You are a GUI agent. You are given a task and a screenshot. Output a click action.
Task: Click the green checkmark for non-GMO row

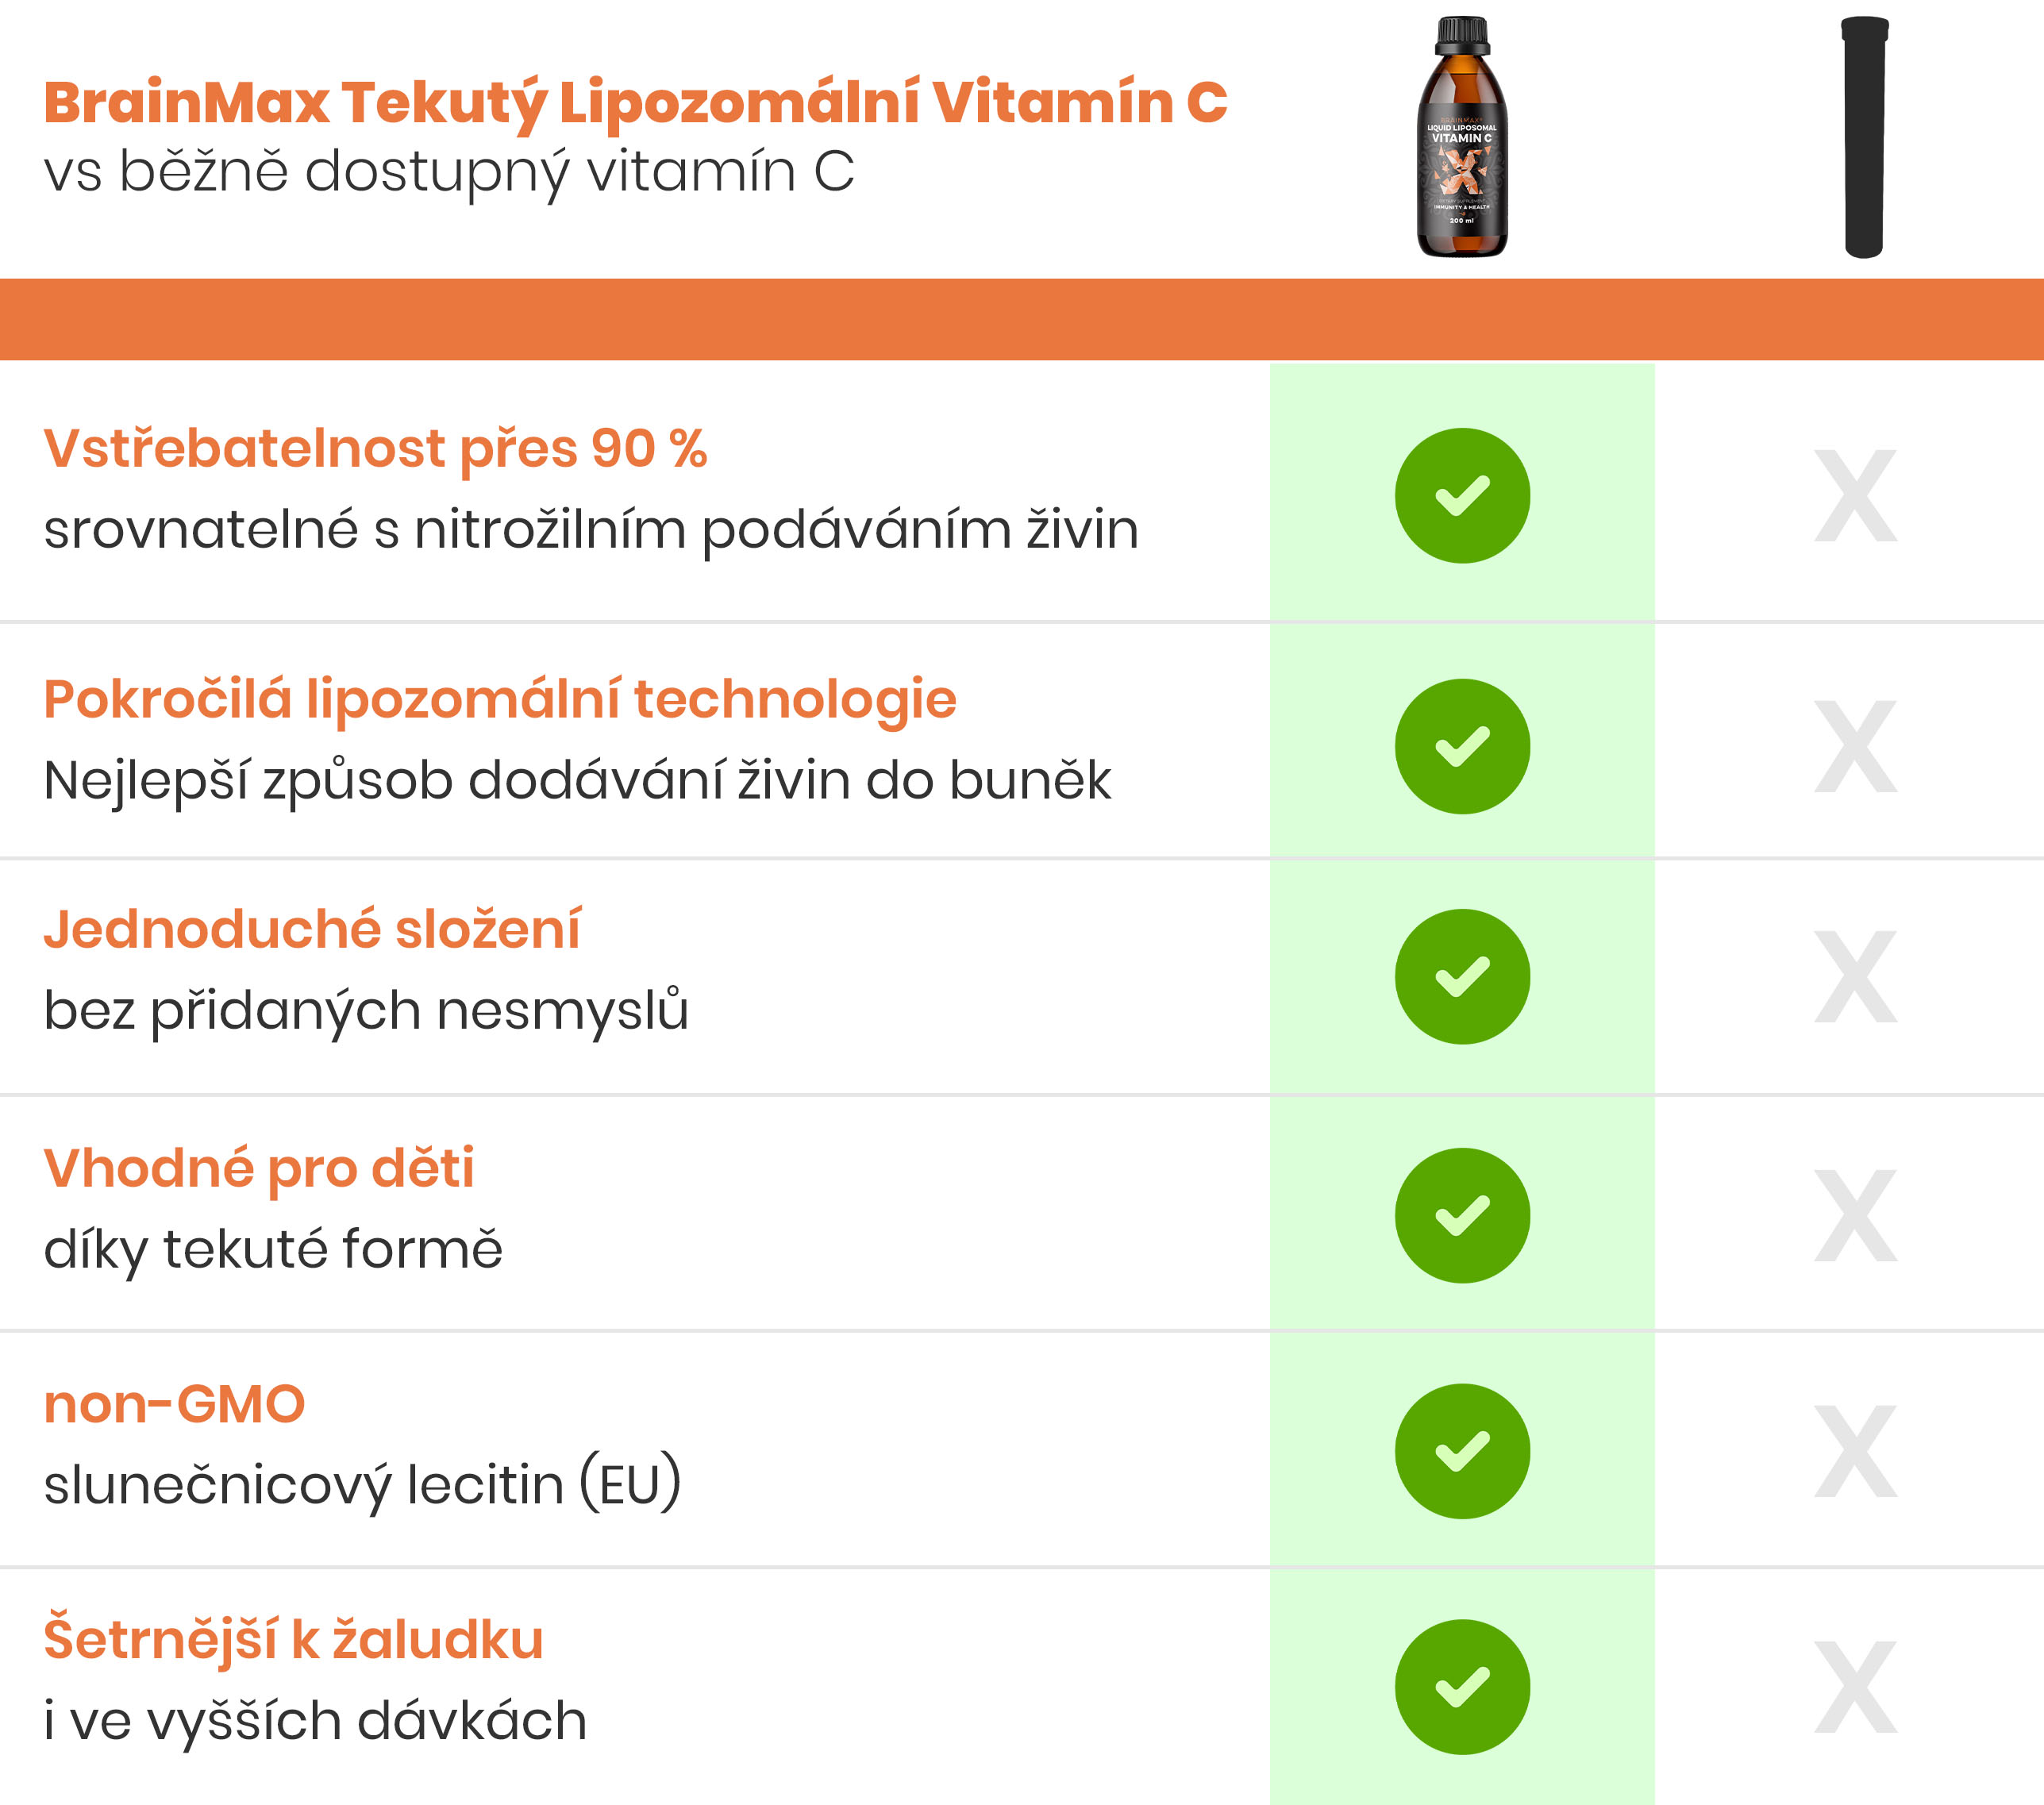(x=1462, y=1451)
